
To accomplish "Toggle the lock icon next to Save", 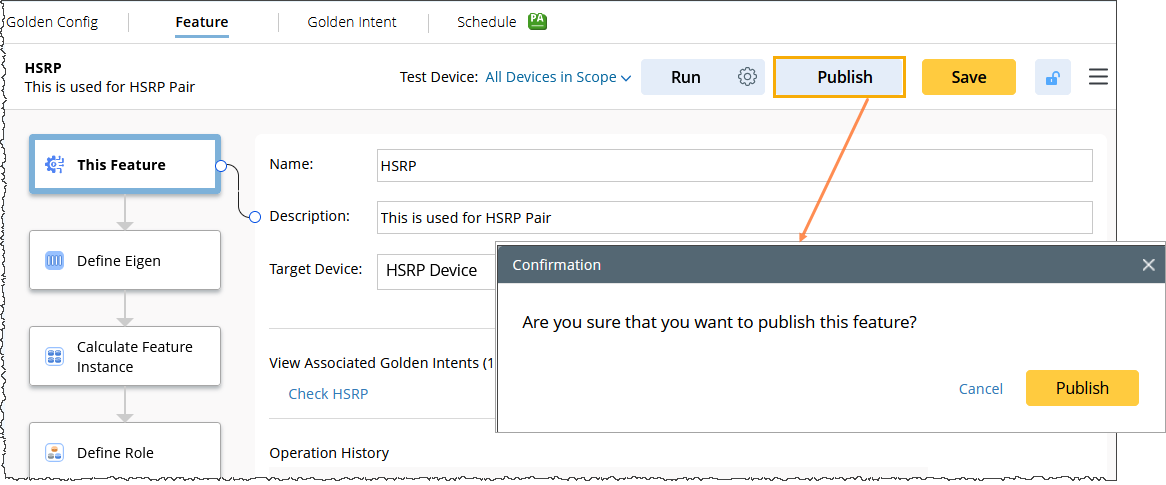I will [1052, 78].
